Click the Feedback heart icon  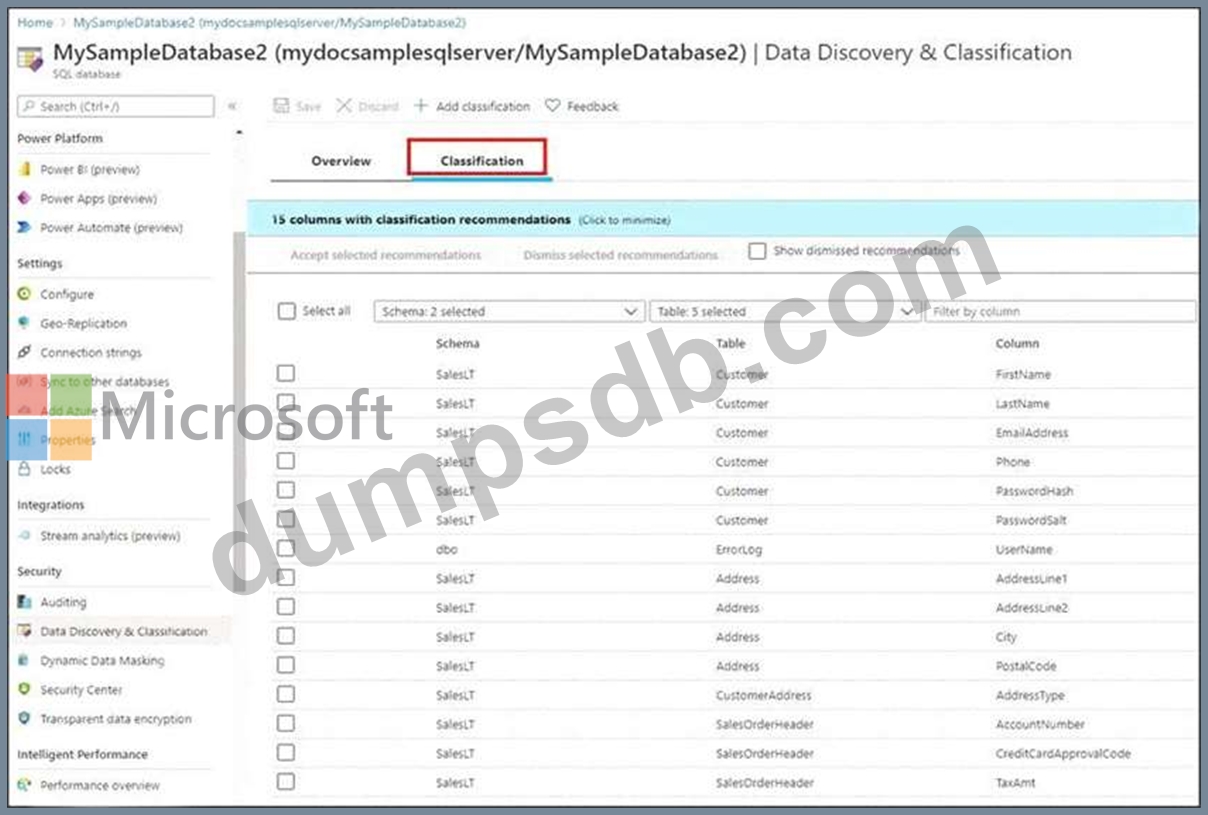552,106
